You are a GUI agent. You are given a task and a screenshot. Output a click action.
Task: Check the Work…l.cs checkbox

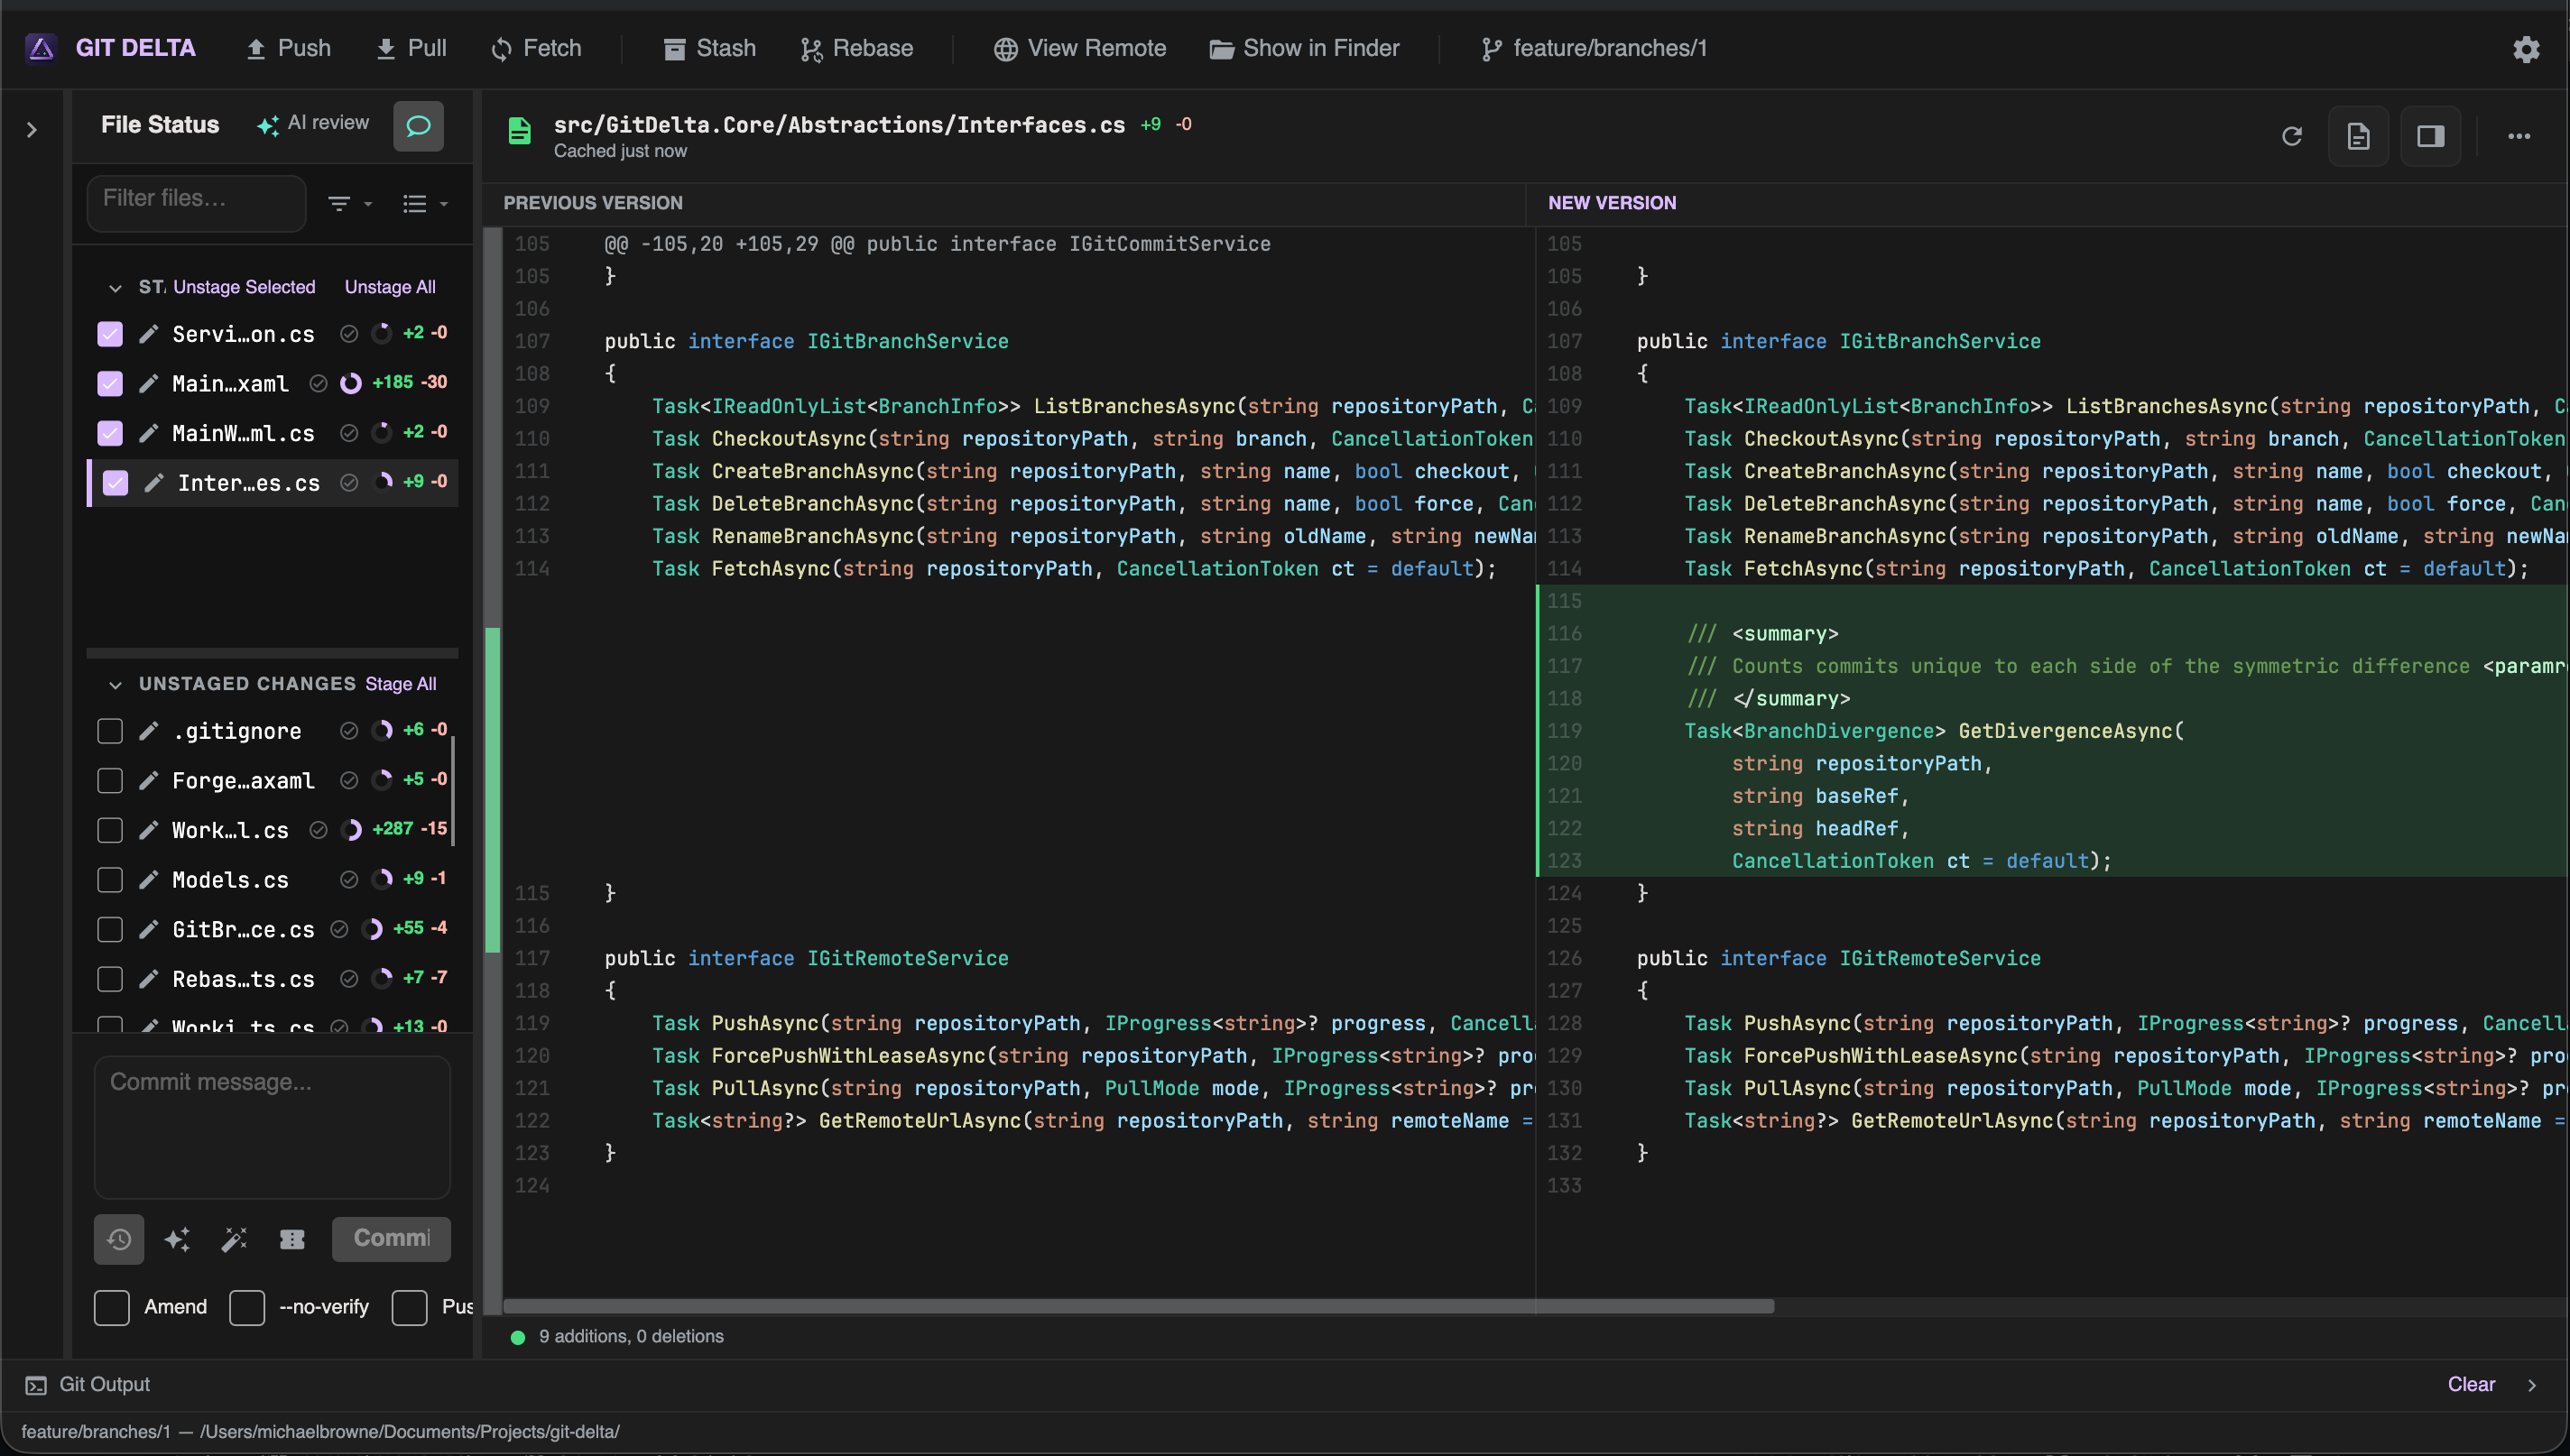pyautogui.click(x=110, y=830)
